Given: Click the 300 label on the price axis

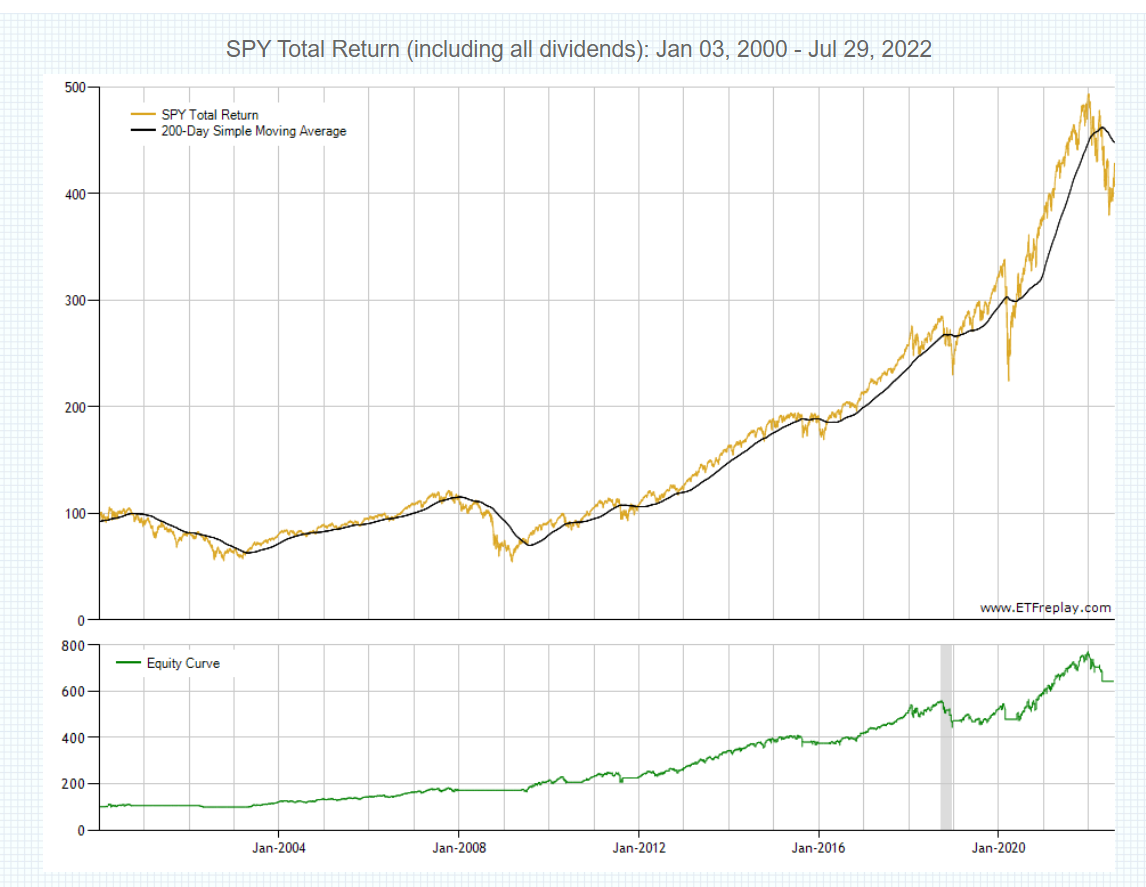Looking at the screenshot, I should 75,300.
